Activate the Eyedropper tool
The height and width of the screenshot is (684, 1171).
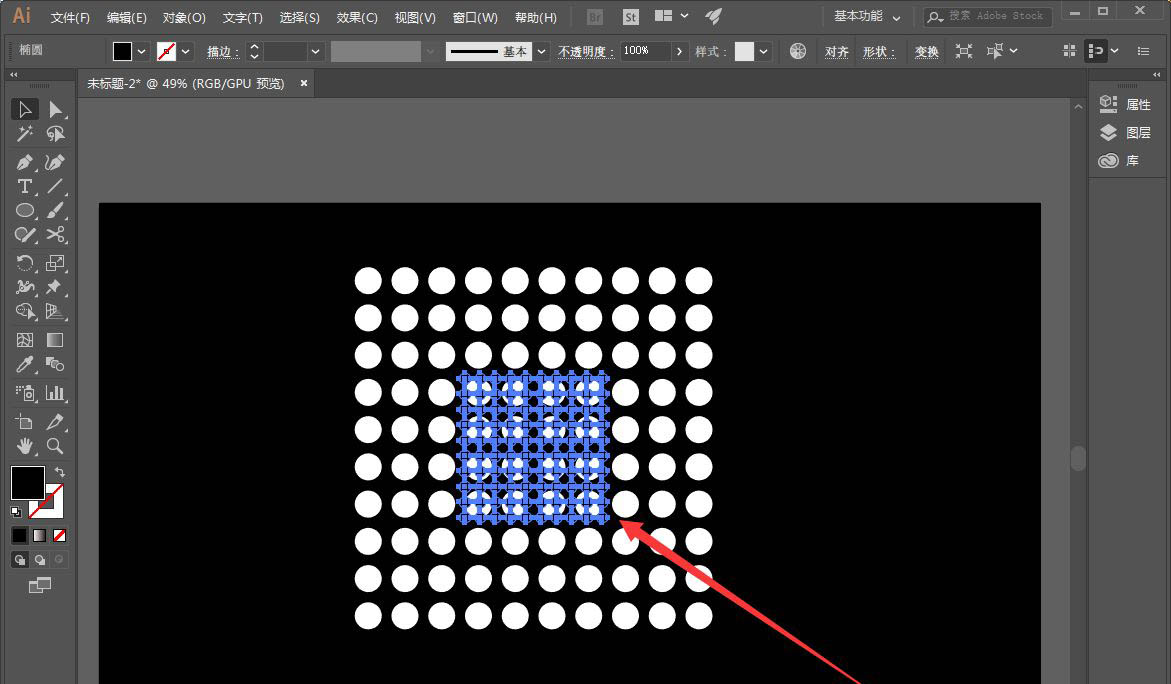[25, 365]
